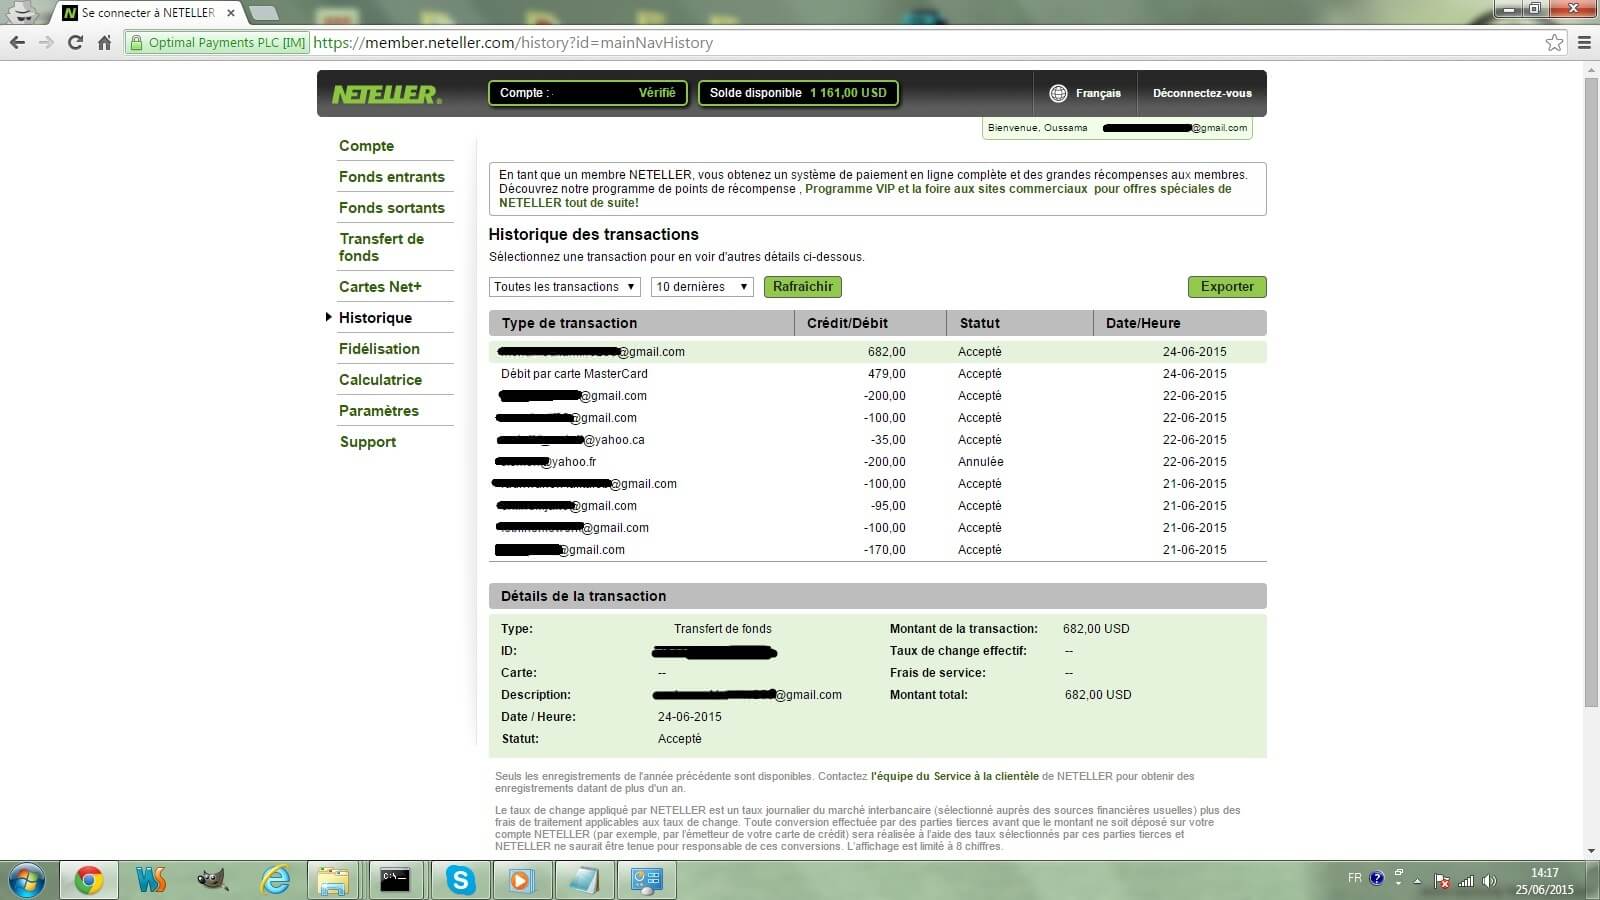Select the -35,00 yahoo.ca transaction row

coord(877,440)
